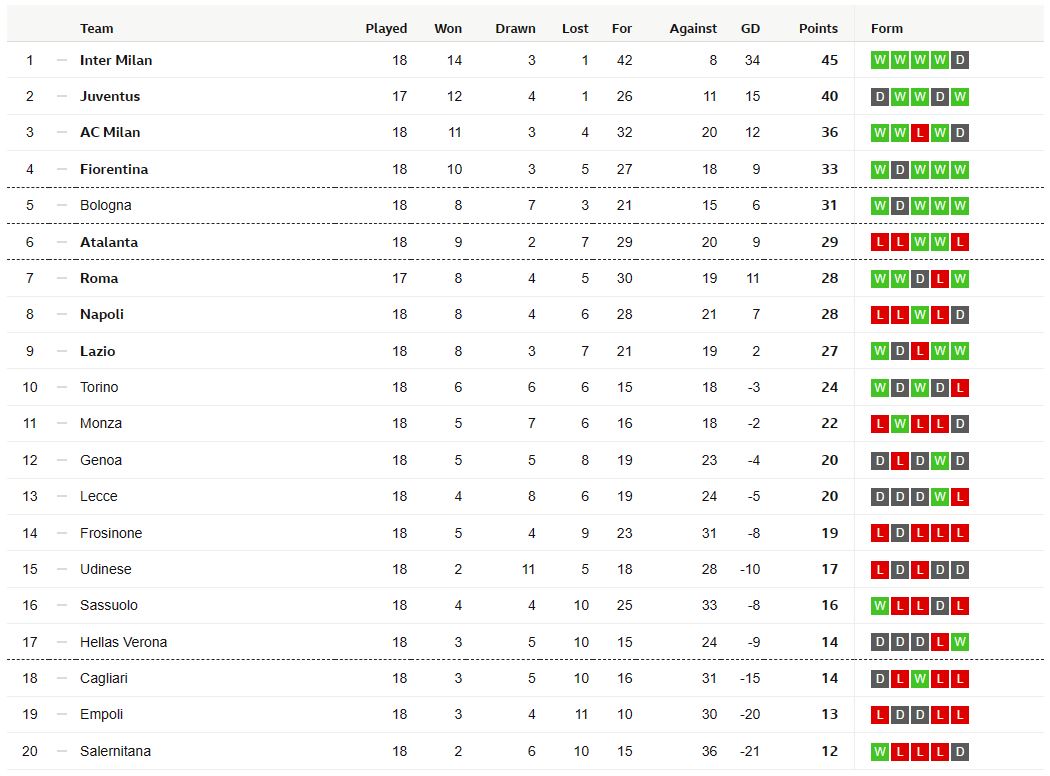Click Hellas Verona's green W form badge
This screenshot has width=1050, height=776.
click(960, 642)
